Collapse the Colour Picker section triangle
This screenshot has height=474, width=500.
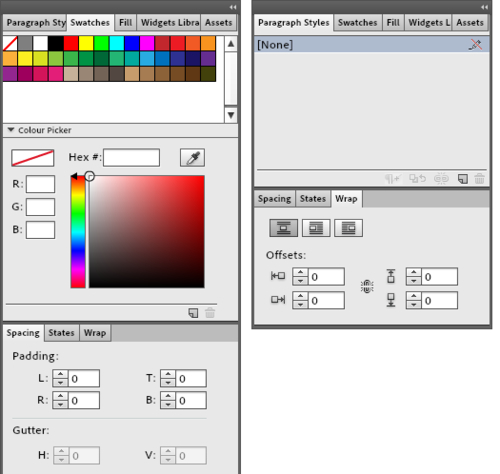click(11, 130)
